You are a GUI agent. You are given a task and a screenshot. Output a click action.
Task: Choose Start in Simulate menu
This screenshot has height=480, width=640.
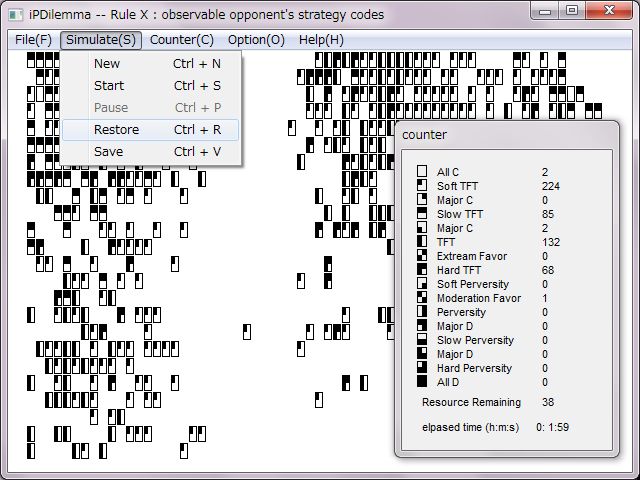coord(150,86)
